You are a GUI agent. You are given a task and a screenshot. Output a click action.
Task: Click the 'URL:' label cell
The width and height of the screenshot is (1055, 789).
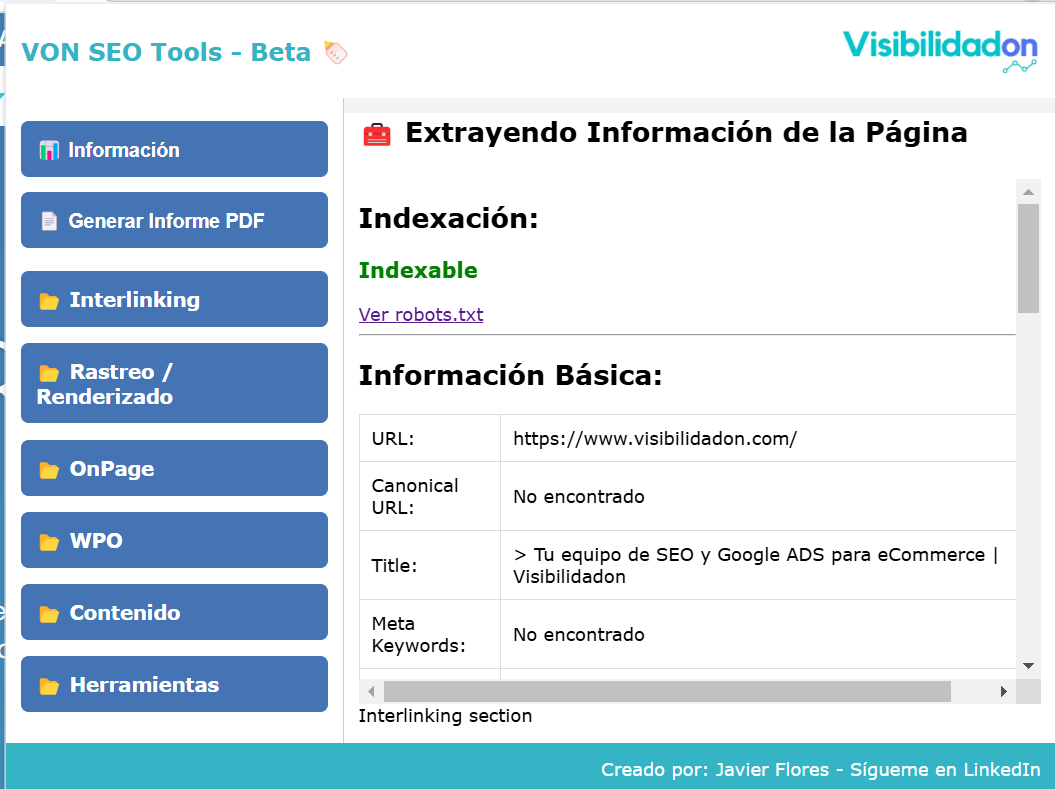[430, 439]
